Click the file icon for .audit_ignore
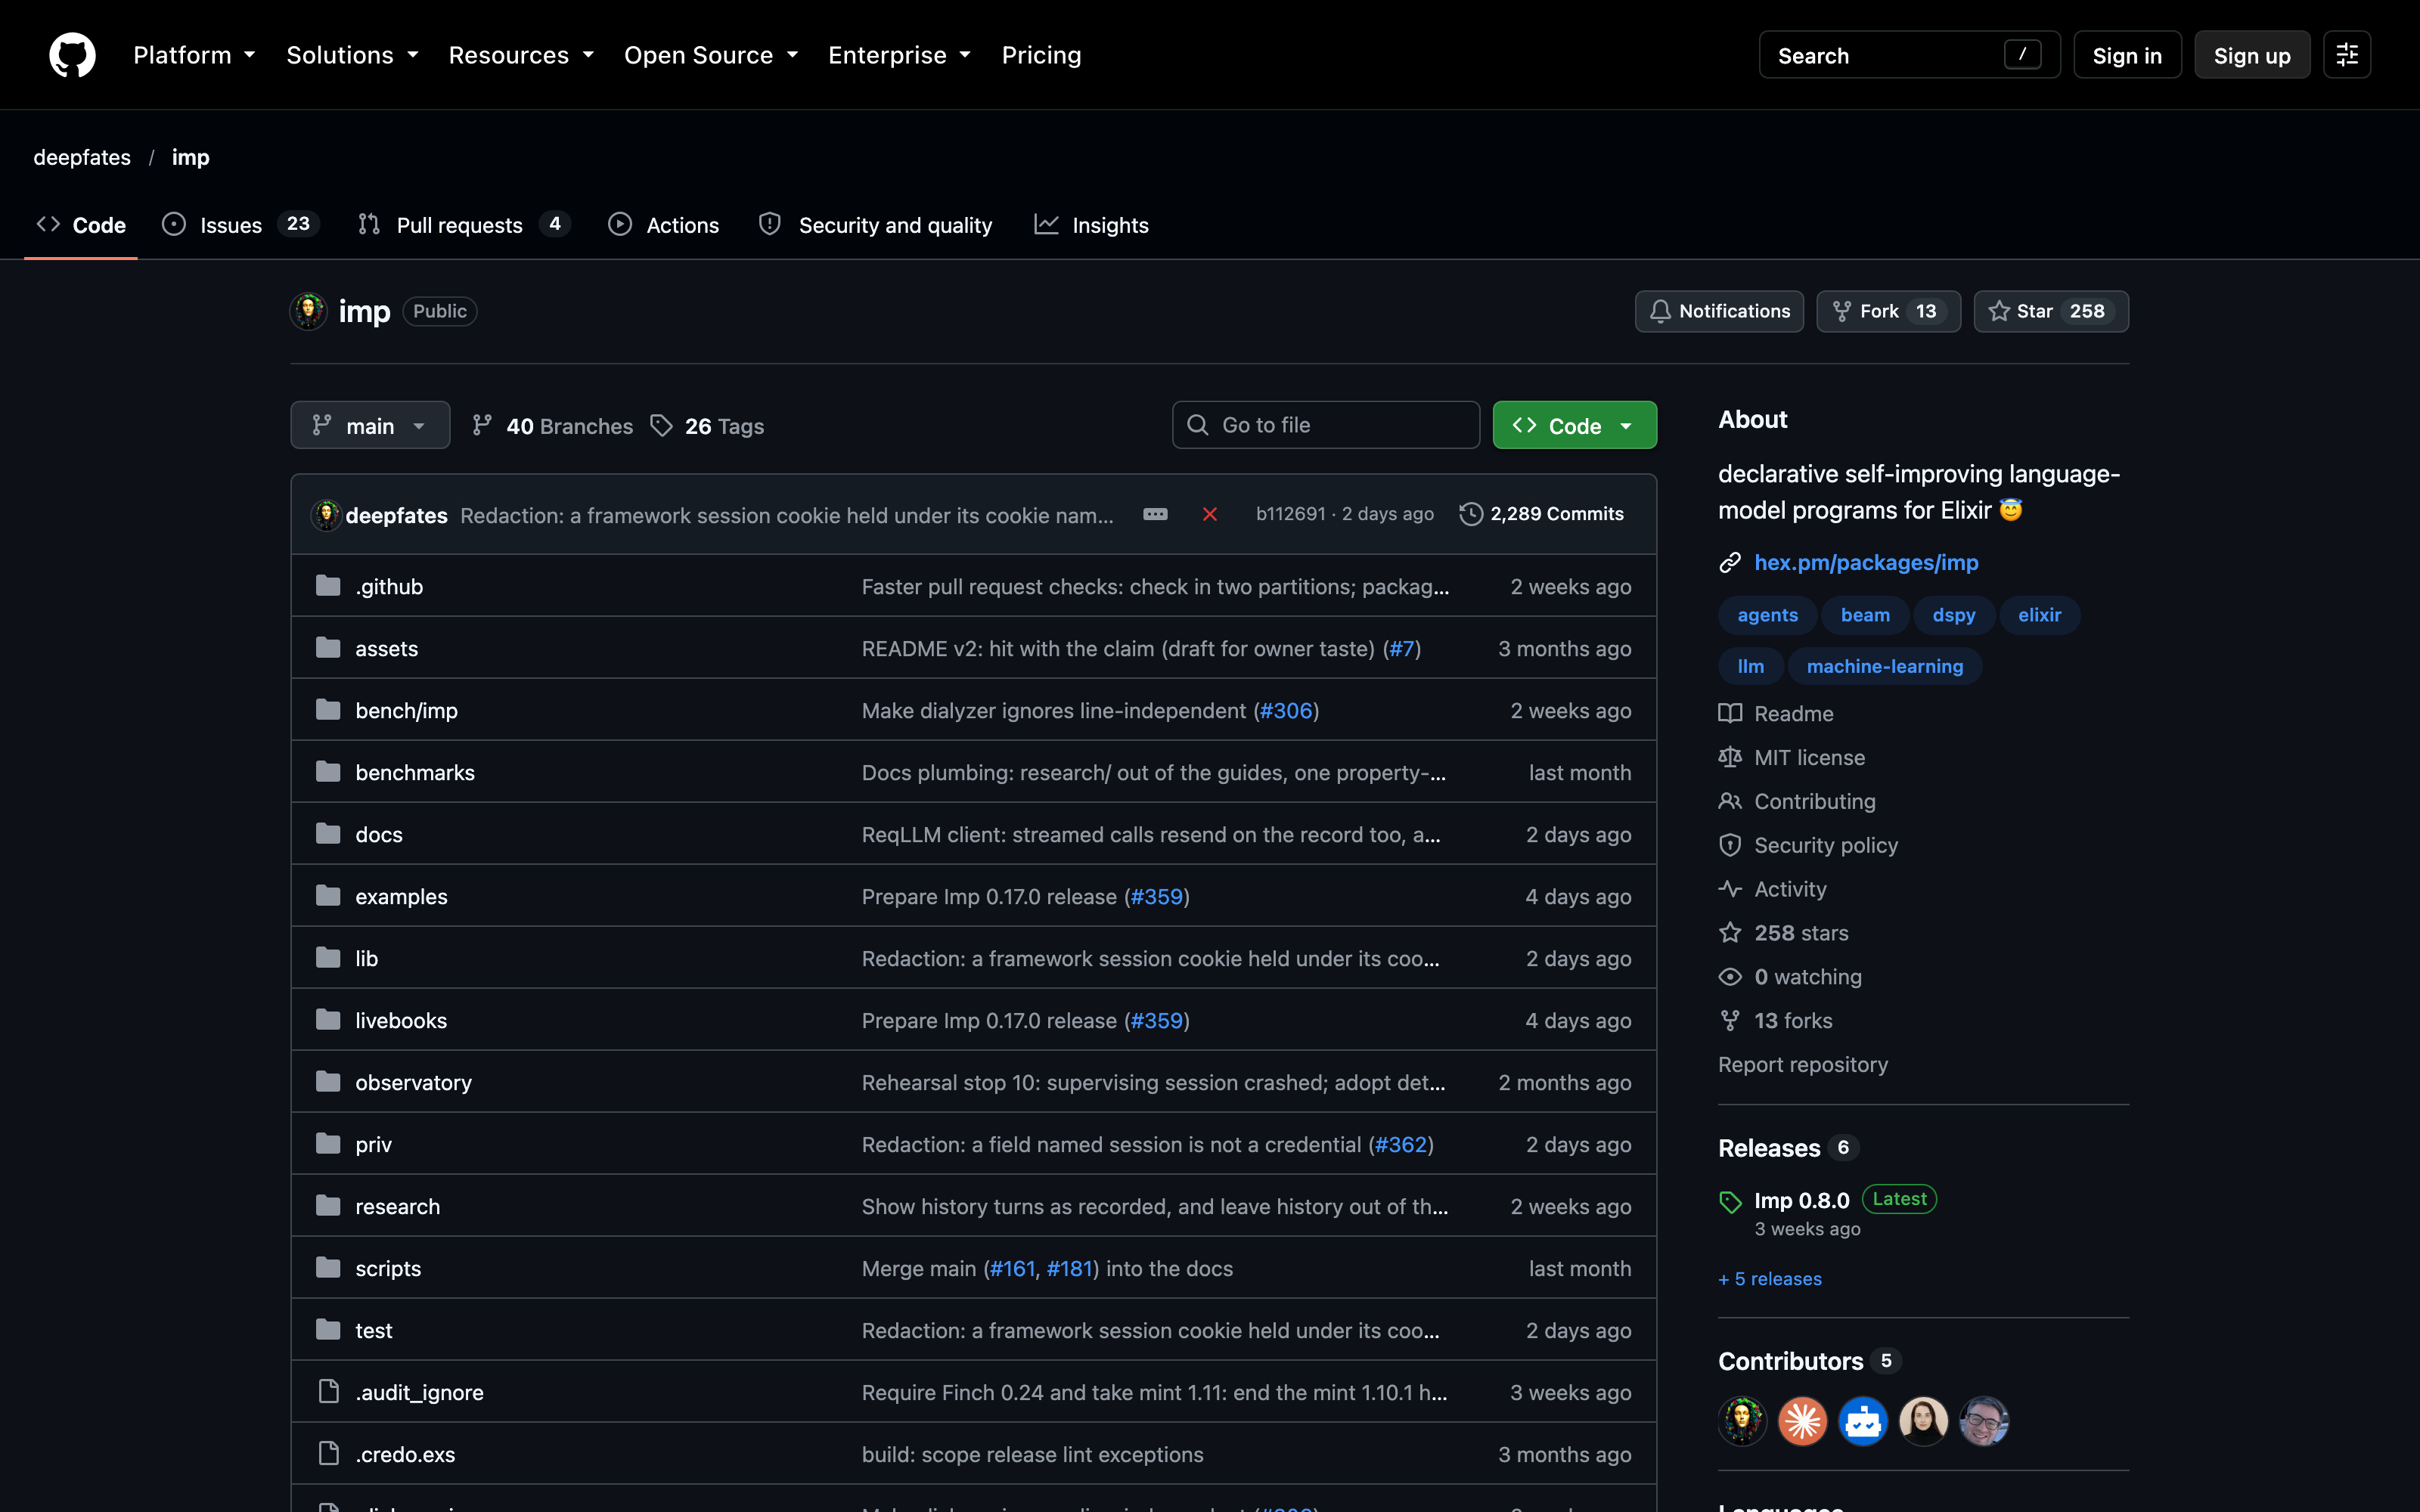The height and width of the screenshot is (1512, 2420). click(x=328, y=1391)
